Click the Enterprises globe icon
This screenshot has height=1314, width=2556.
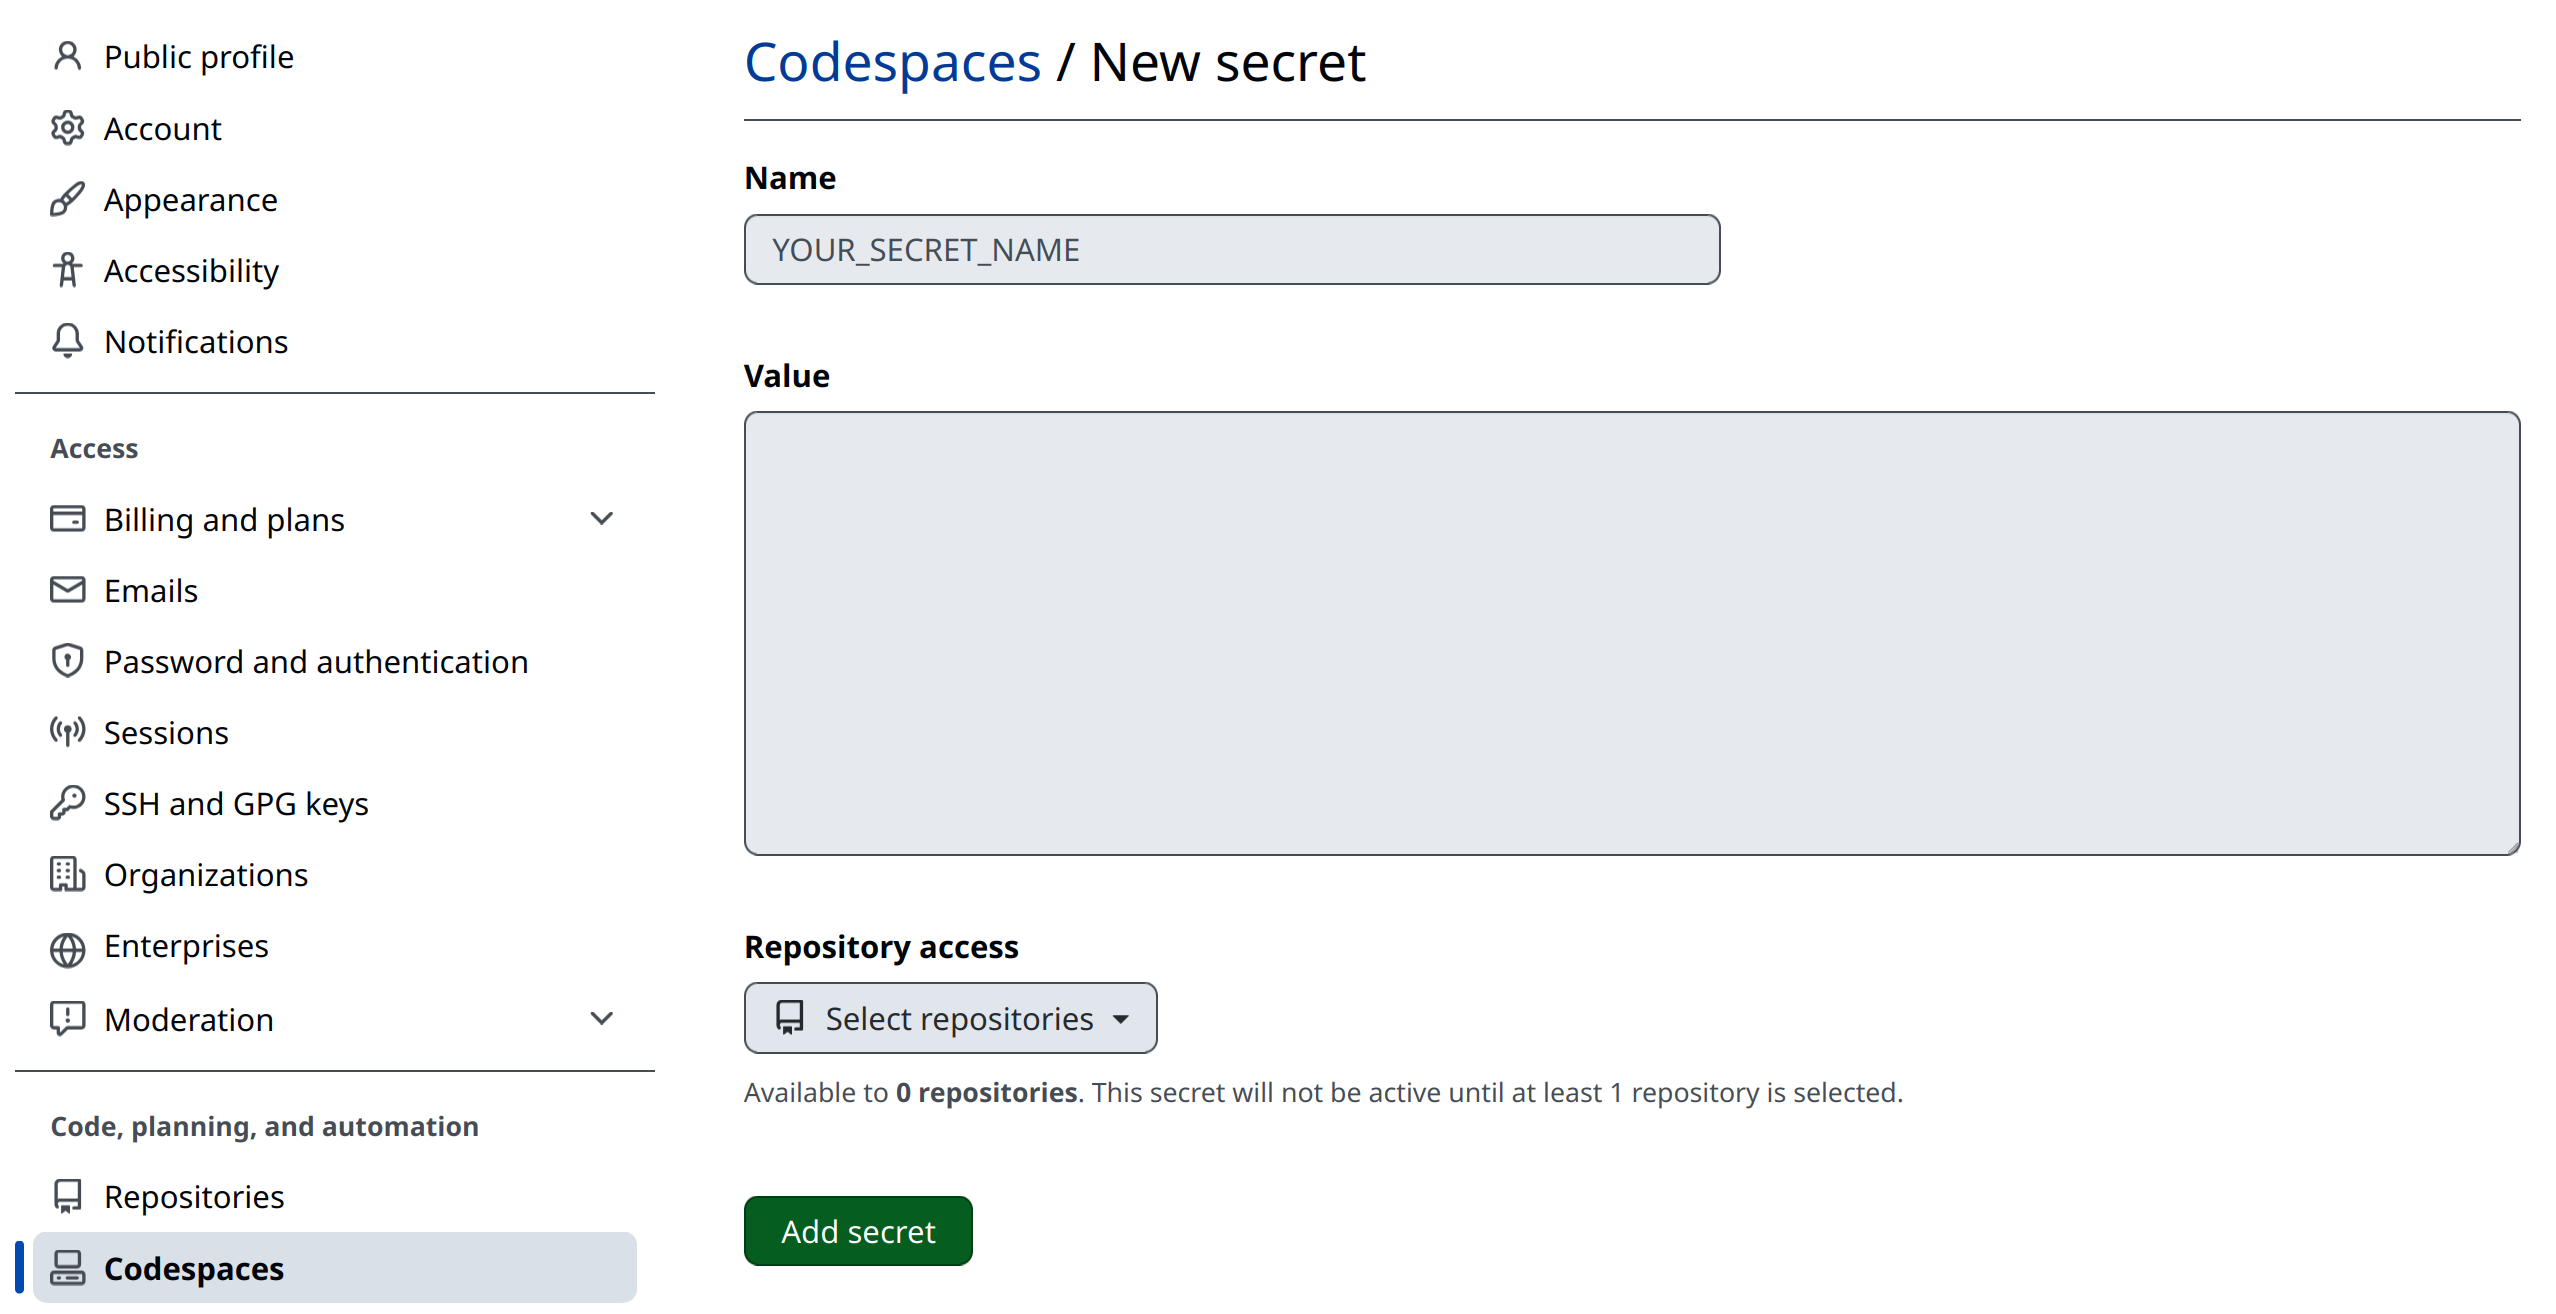point(67,948)
